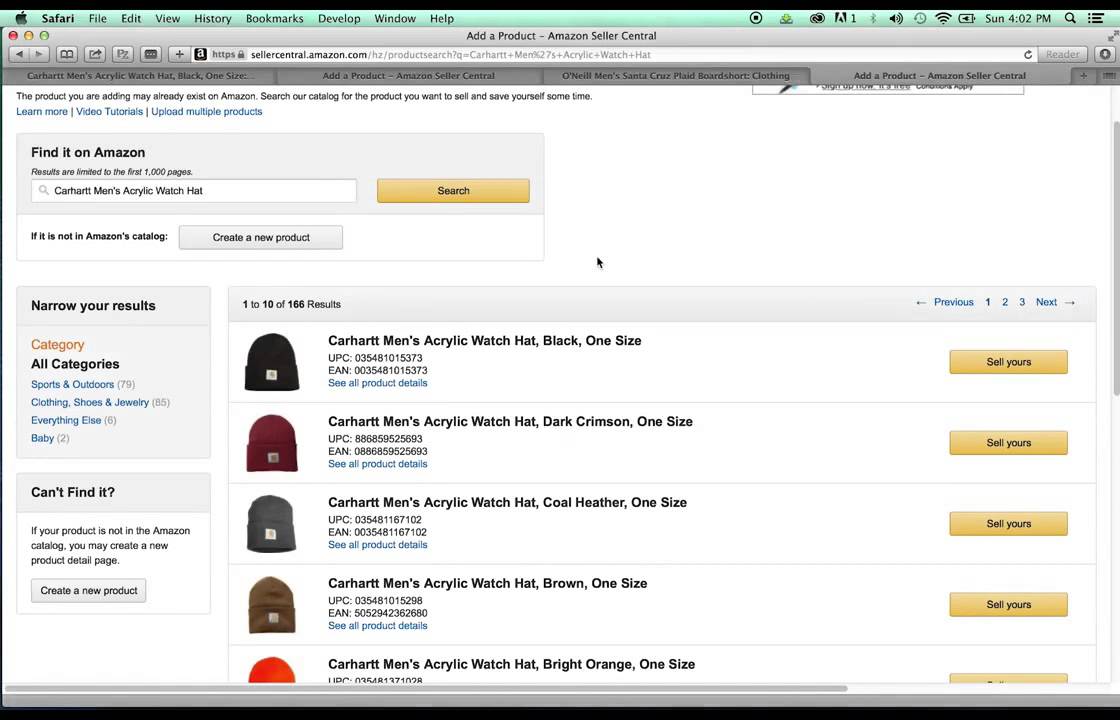Click the volume icon in menu bar

tap(896, 19)
